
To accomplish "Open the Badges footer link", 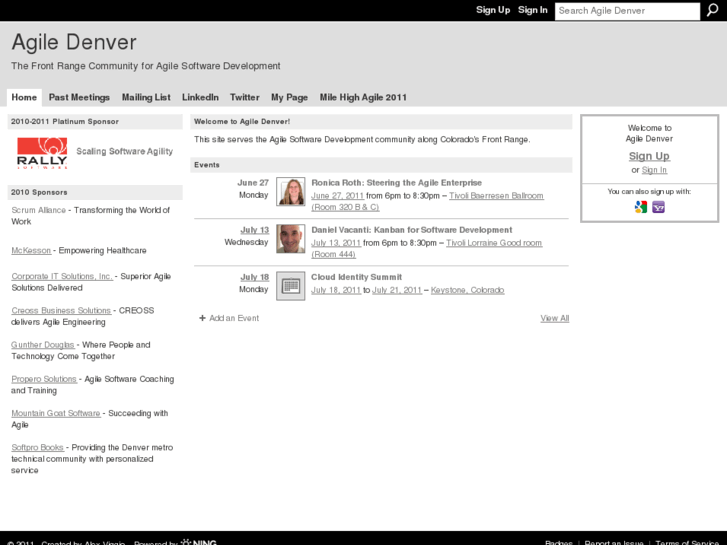I will (559, 542).
